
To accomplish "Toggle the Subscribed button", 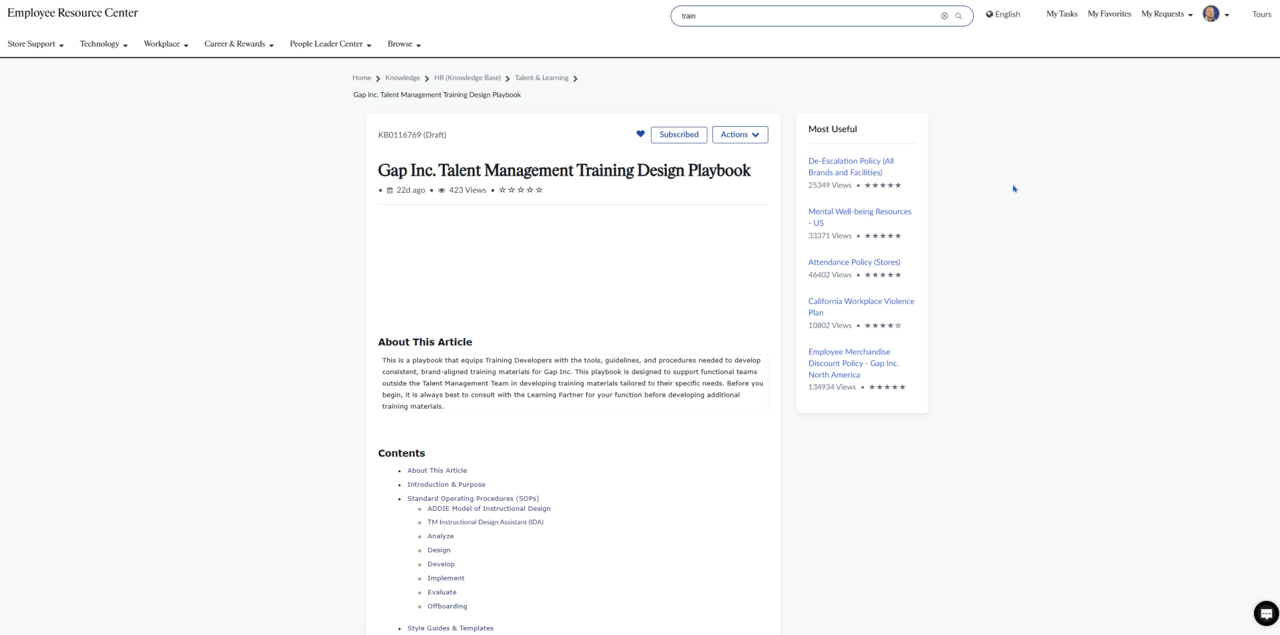I will tap(679, 134).
